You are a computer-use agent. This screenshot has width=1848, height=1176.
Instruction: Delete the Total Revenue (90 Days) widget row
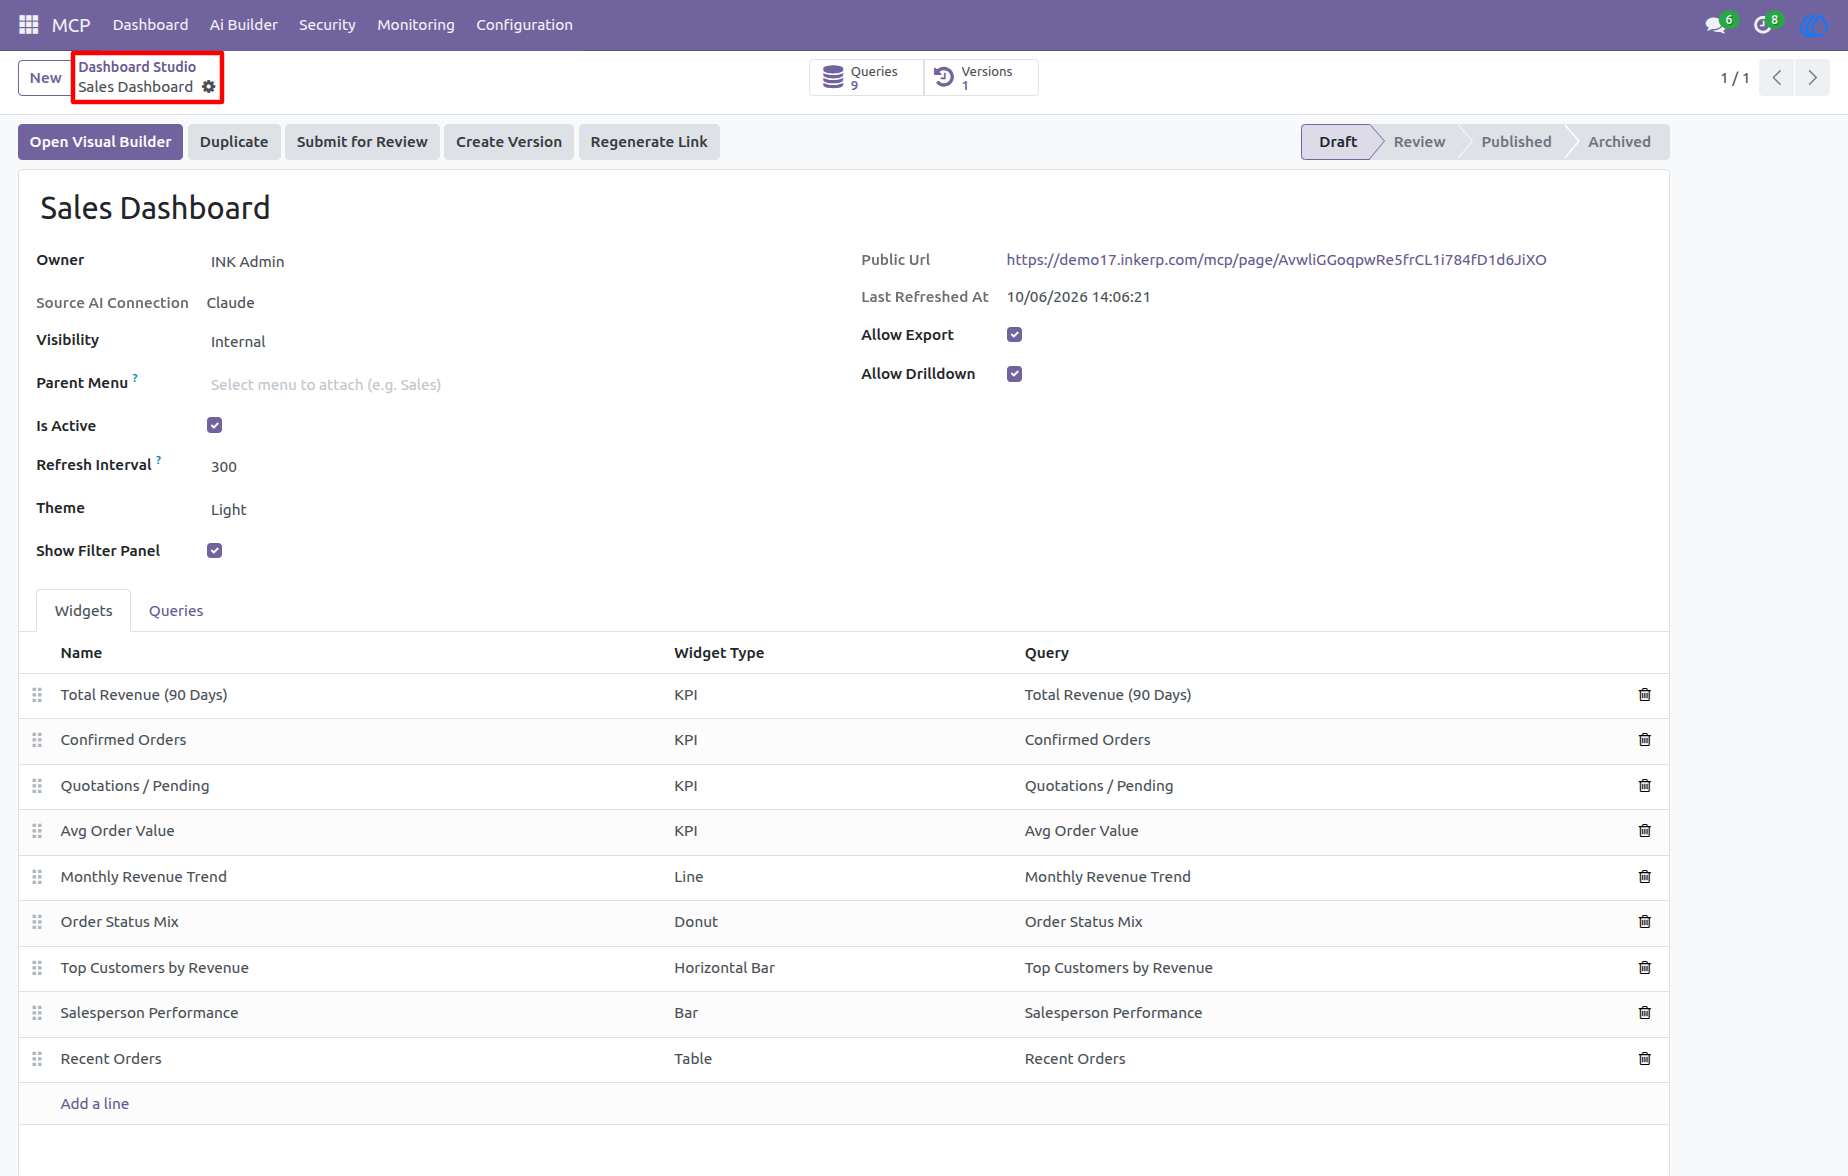pyautogui.click(x=1644, y=695)
